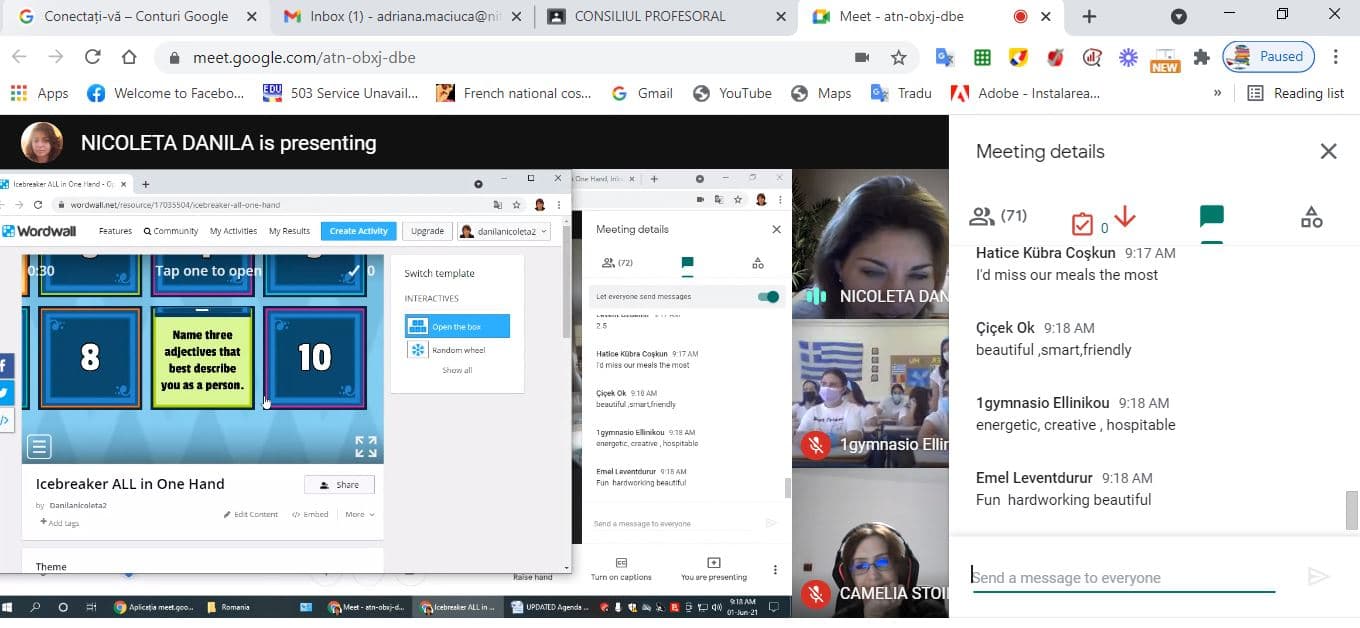Viewport: 1360px width, 628px height.
Task: Click the send message arrow icon
Action: tap(1319, 577)
